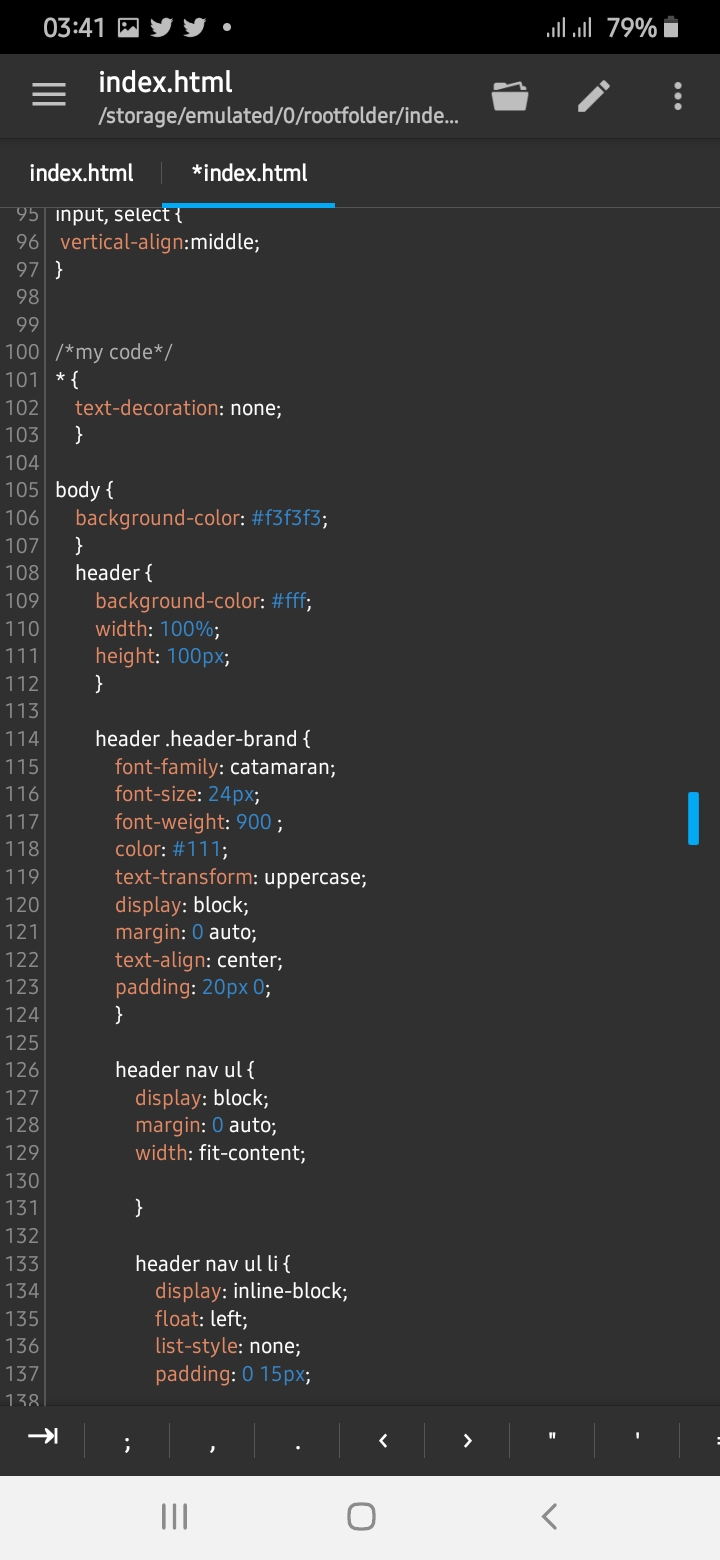Insert a period from the symbol bar
Viewport: 720px width, 1560px height.
click(x=298, y=1441)
